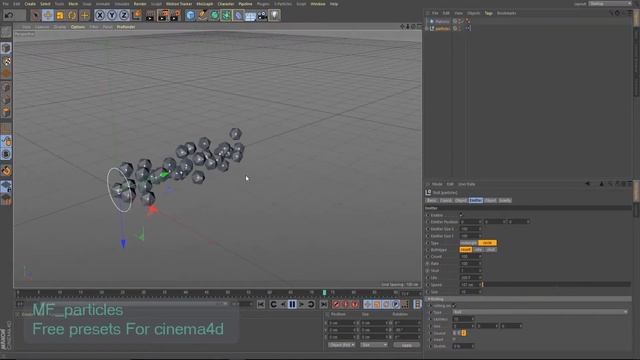Add a Cube primitive from the toolbar
Viewport: 640px width, 360px height.
(190, 16)
